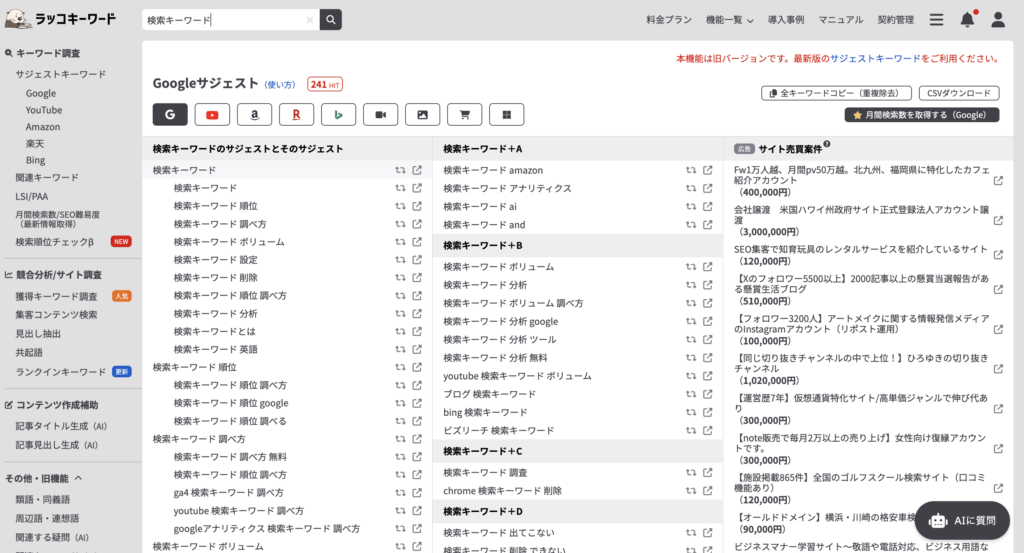1024x553 pixels.
Task: Choose 楽天 under サジェストキーワード sidebar
Action: [x=35, y=144]
